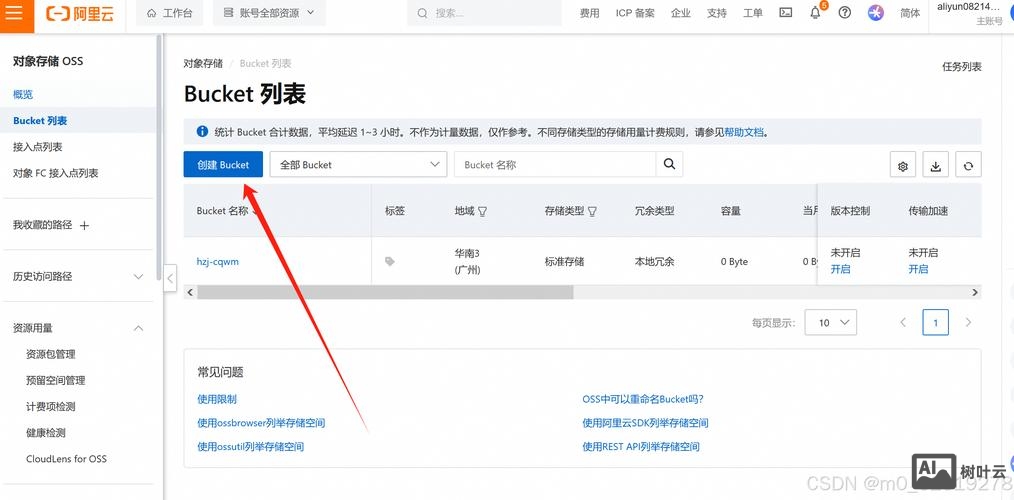Image resolution: width=1014 pixels, height=500 pixels.
Task: Open the hamburger main menu
Action: click(14, 13)
